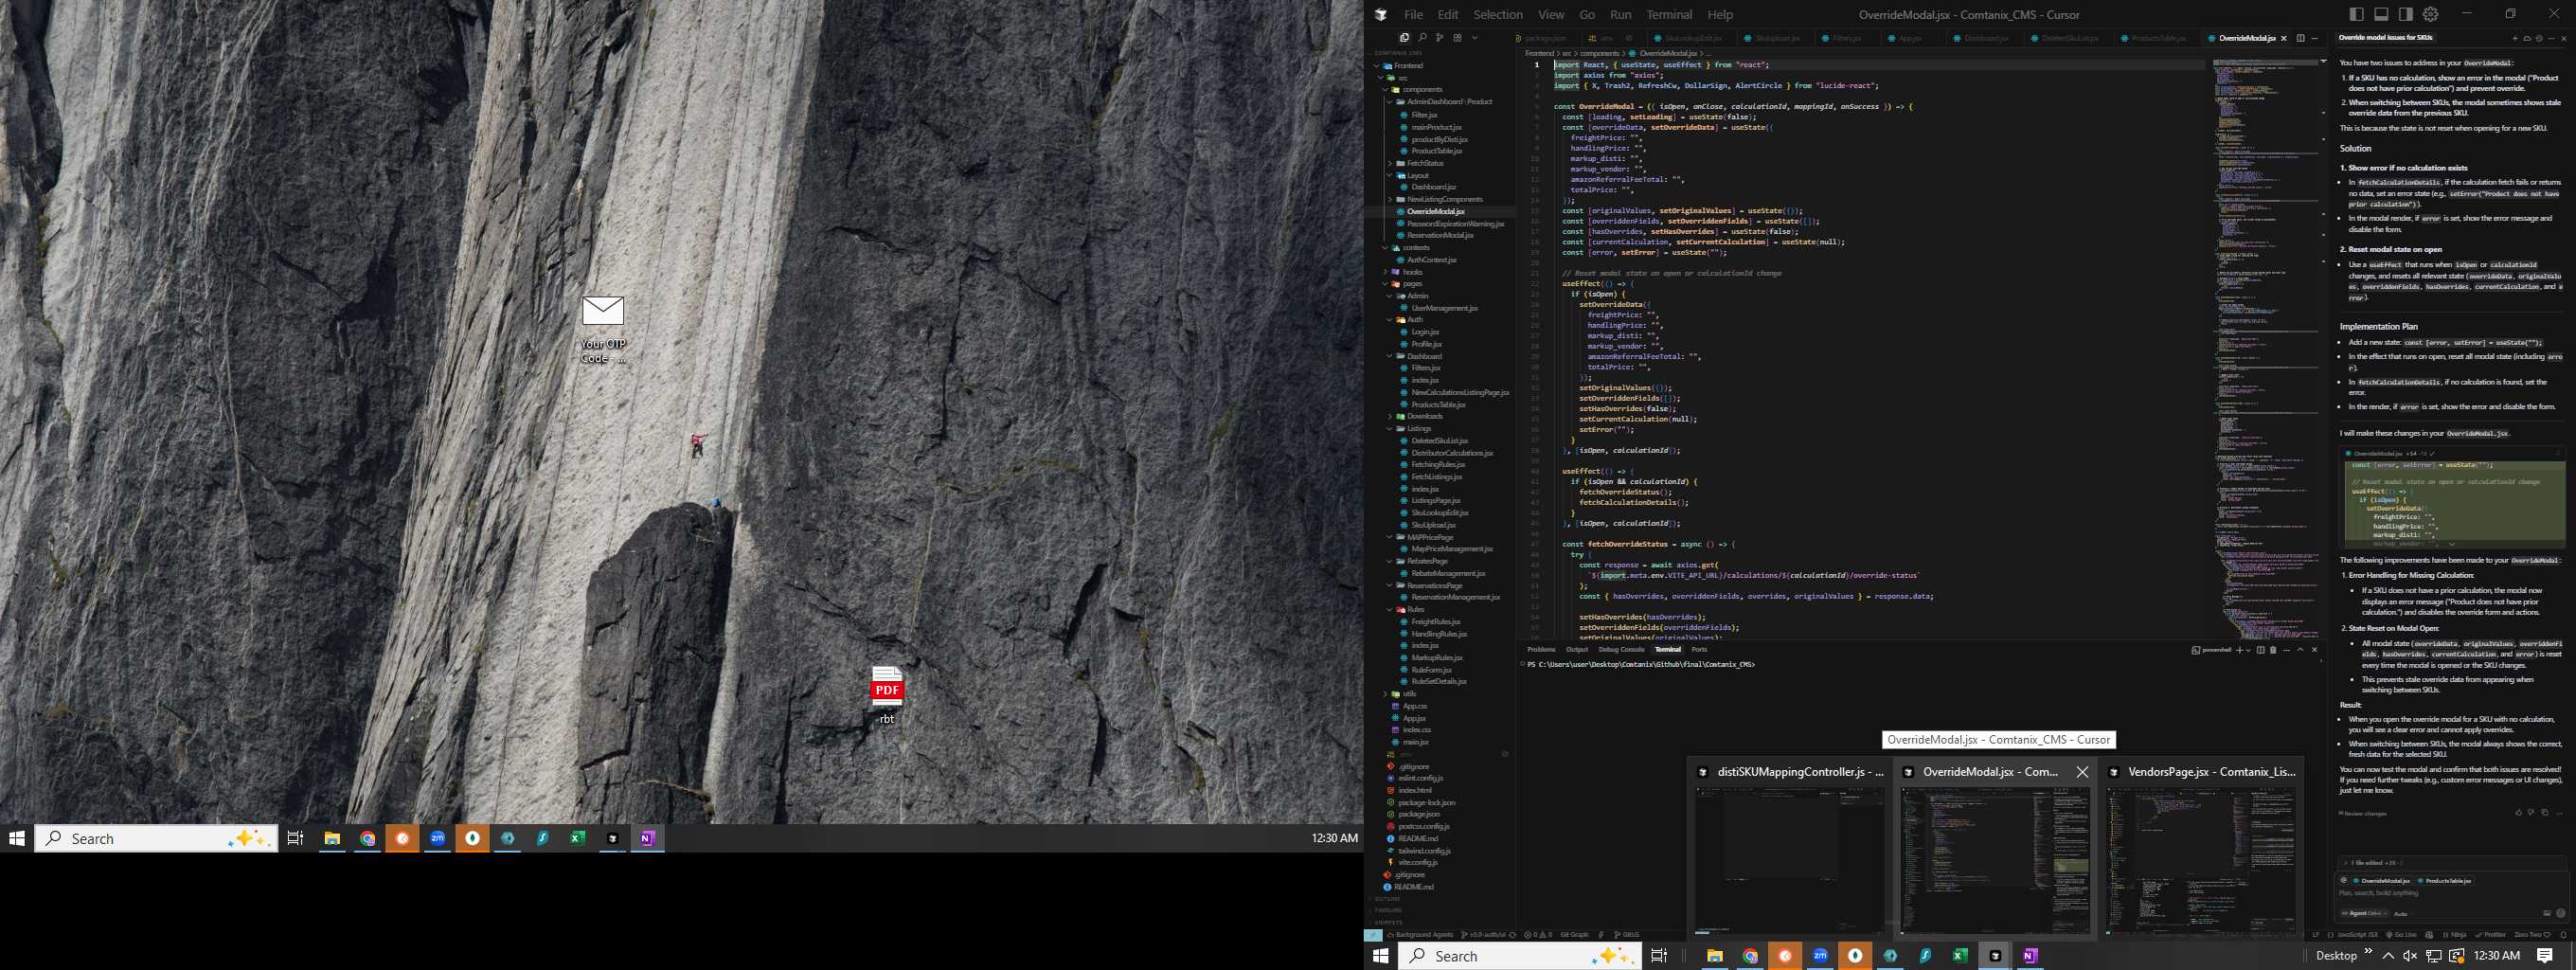Copy the AI response with the copy icon
The width and height of the screenshot is (2576, 970).
(2545, 813)
